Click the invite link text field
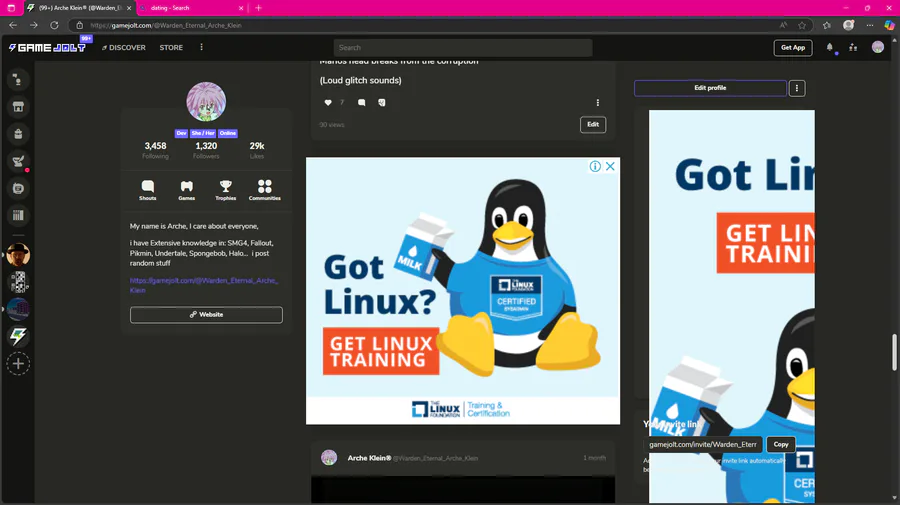This screenshot has height=505, width=900. [703, 444]
